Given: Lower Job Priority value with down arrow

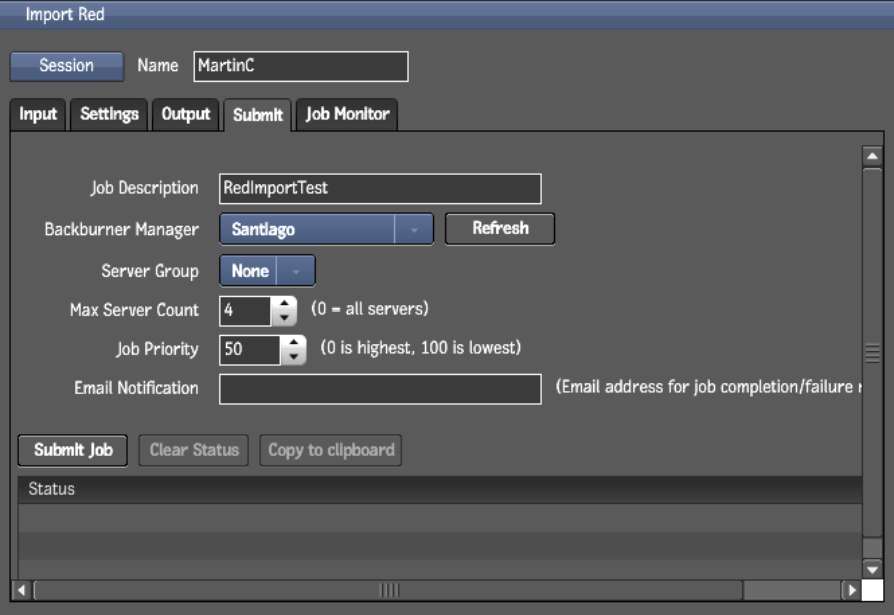Looking at the screenshot, I should pyautogui.click(x=294, y=357).
